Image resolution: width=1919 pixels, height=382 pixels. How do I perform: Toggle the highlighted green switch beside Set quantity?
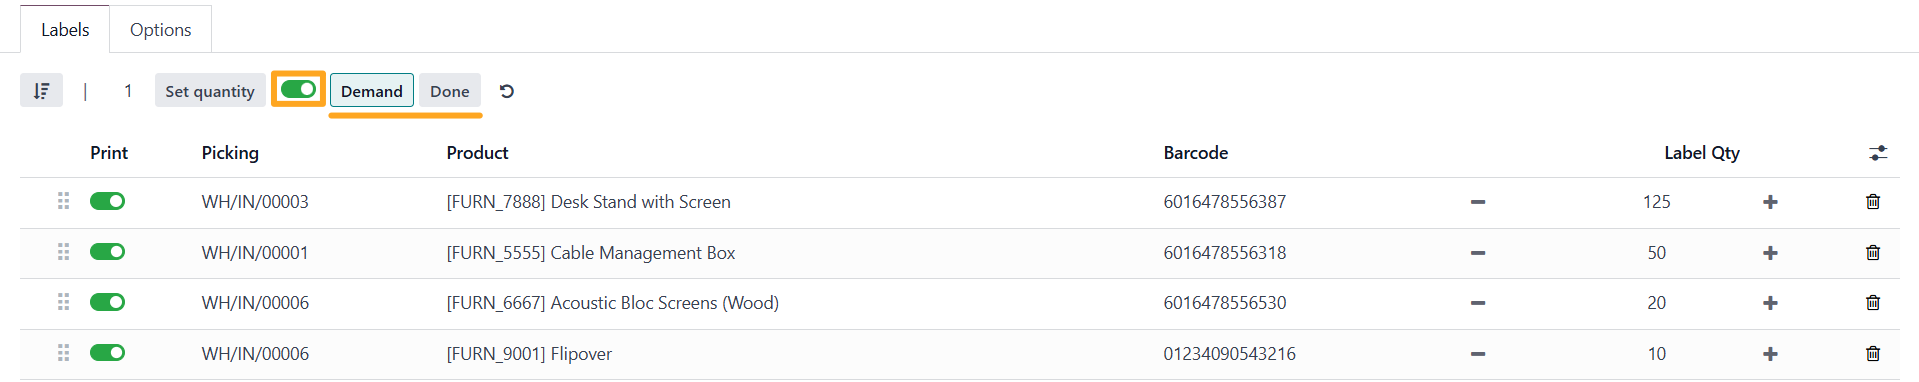(x=298, y=89)
